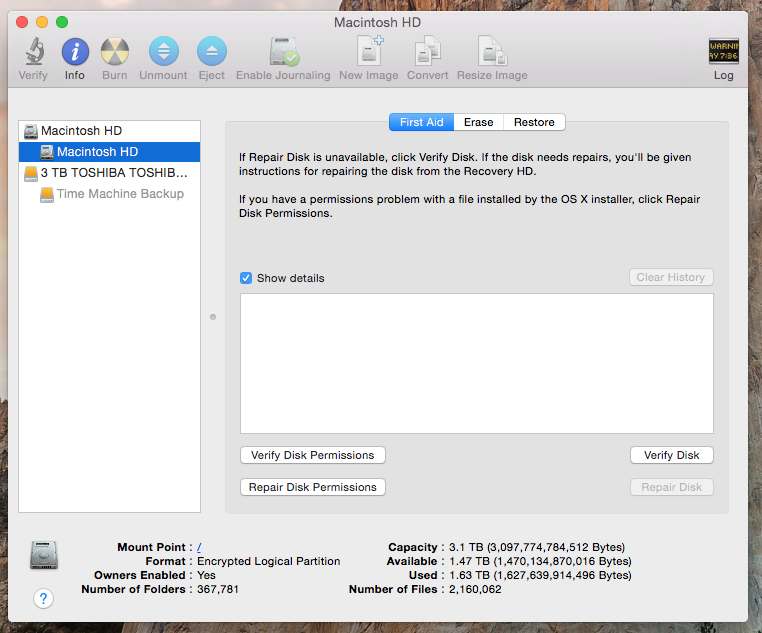
Task: Switch to the First Aid tab
Action: (421, 122)
